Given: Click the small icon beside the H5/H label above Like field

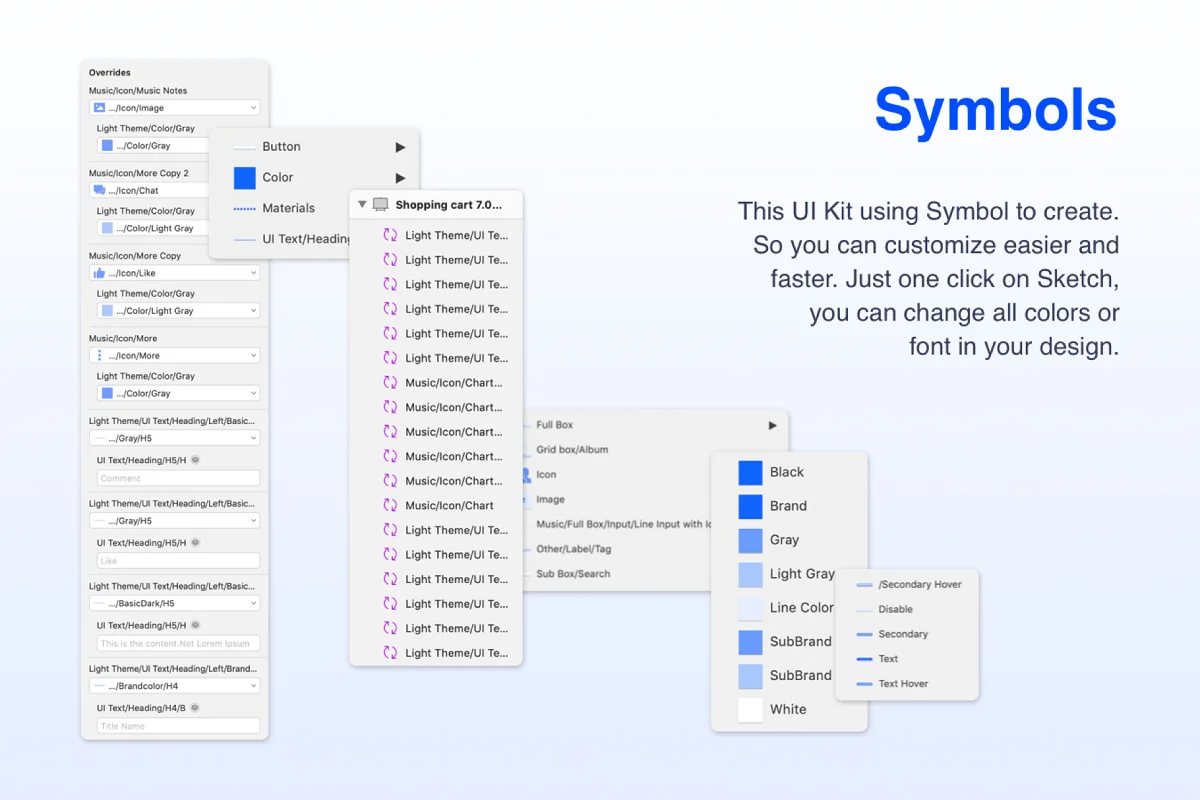Looking at the screenshot, I should click(x=195, y=542).
